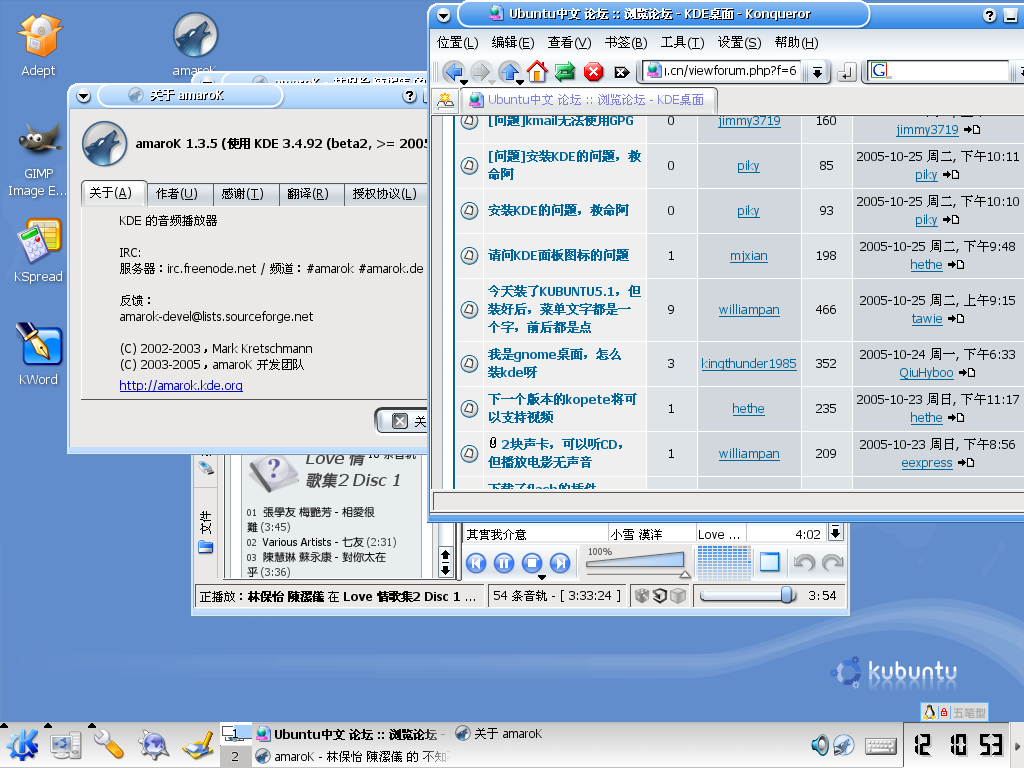Open last poster QiuHyboo profile
1024x768 pixels.
(x=926, y=373)
